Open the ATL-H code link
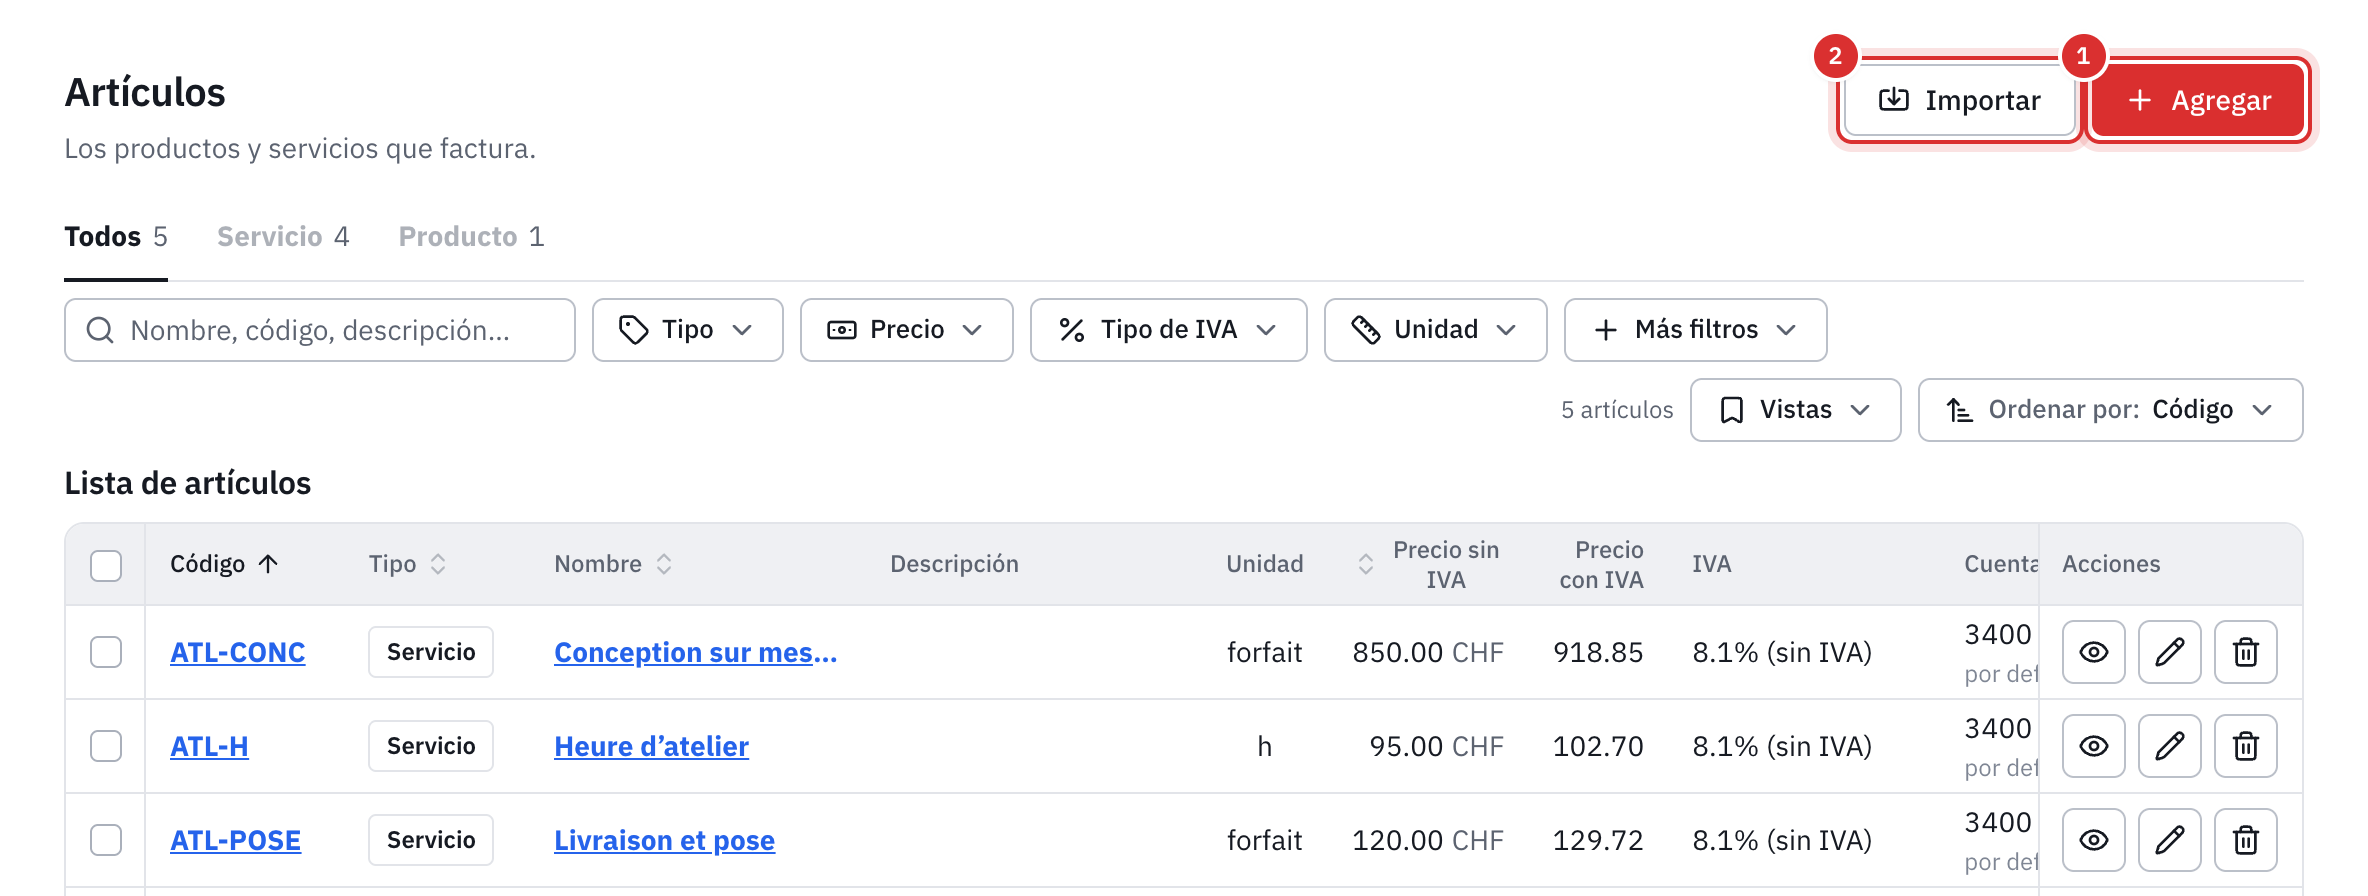The width and height of the screenshot is (2368, 896). click(x=209, y=746)
